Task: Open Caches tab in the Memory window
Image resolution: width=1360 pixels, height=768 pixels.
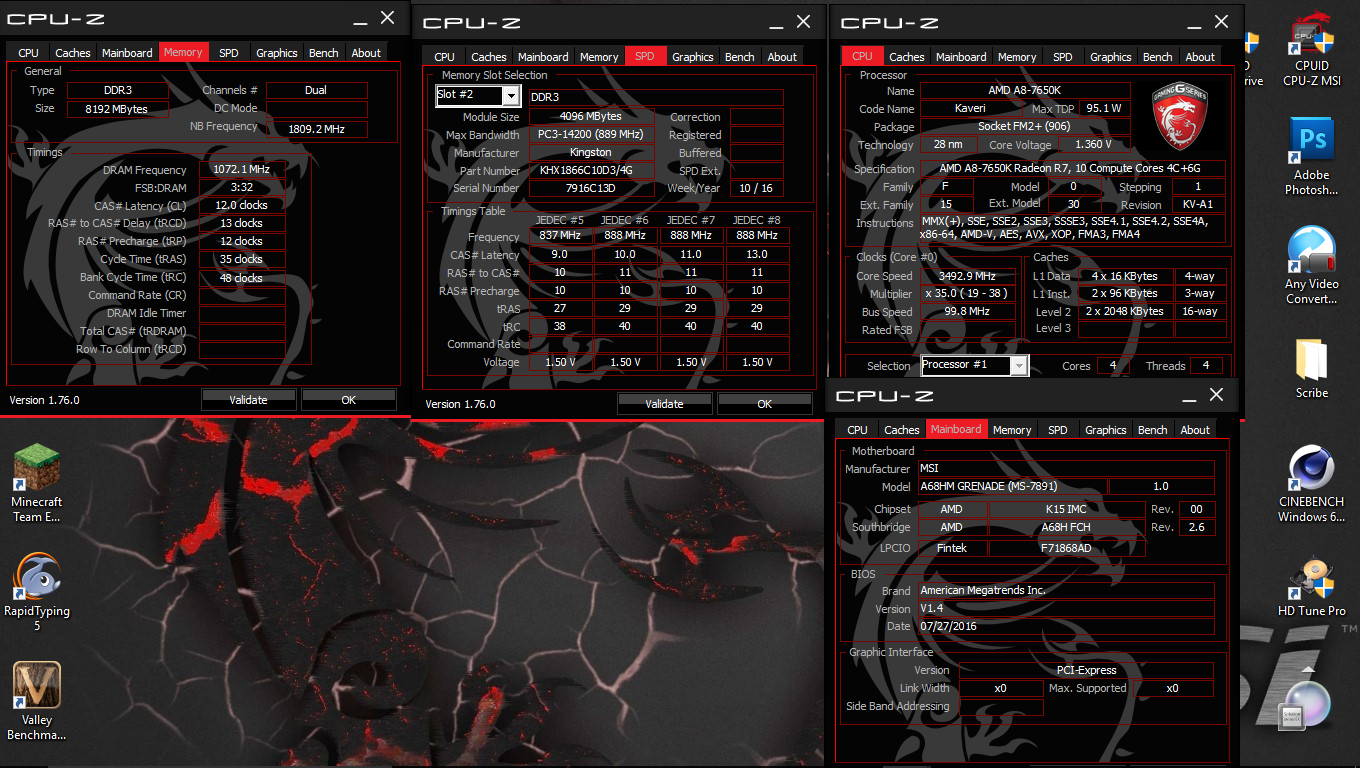Action: coord(73,53)
